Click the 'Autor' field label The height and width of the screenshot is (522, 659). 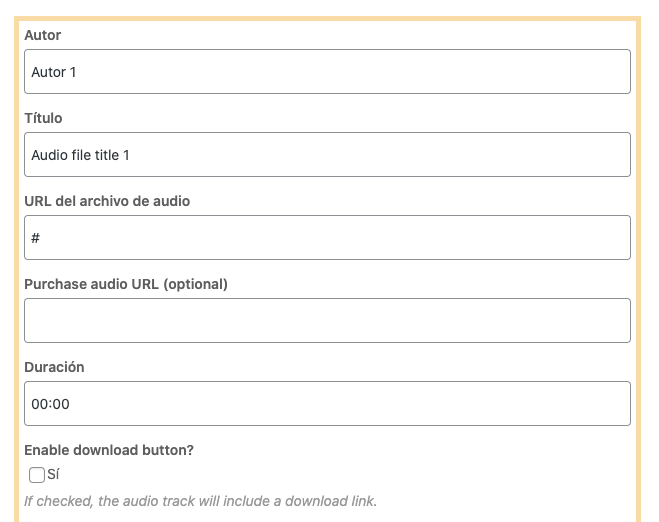pos(42,35)
